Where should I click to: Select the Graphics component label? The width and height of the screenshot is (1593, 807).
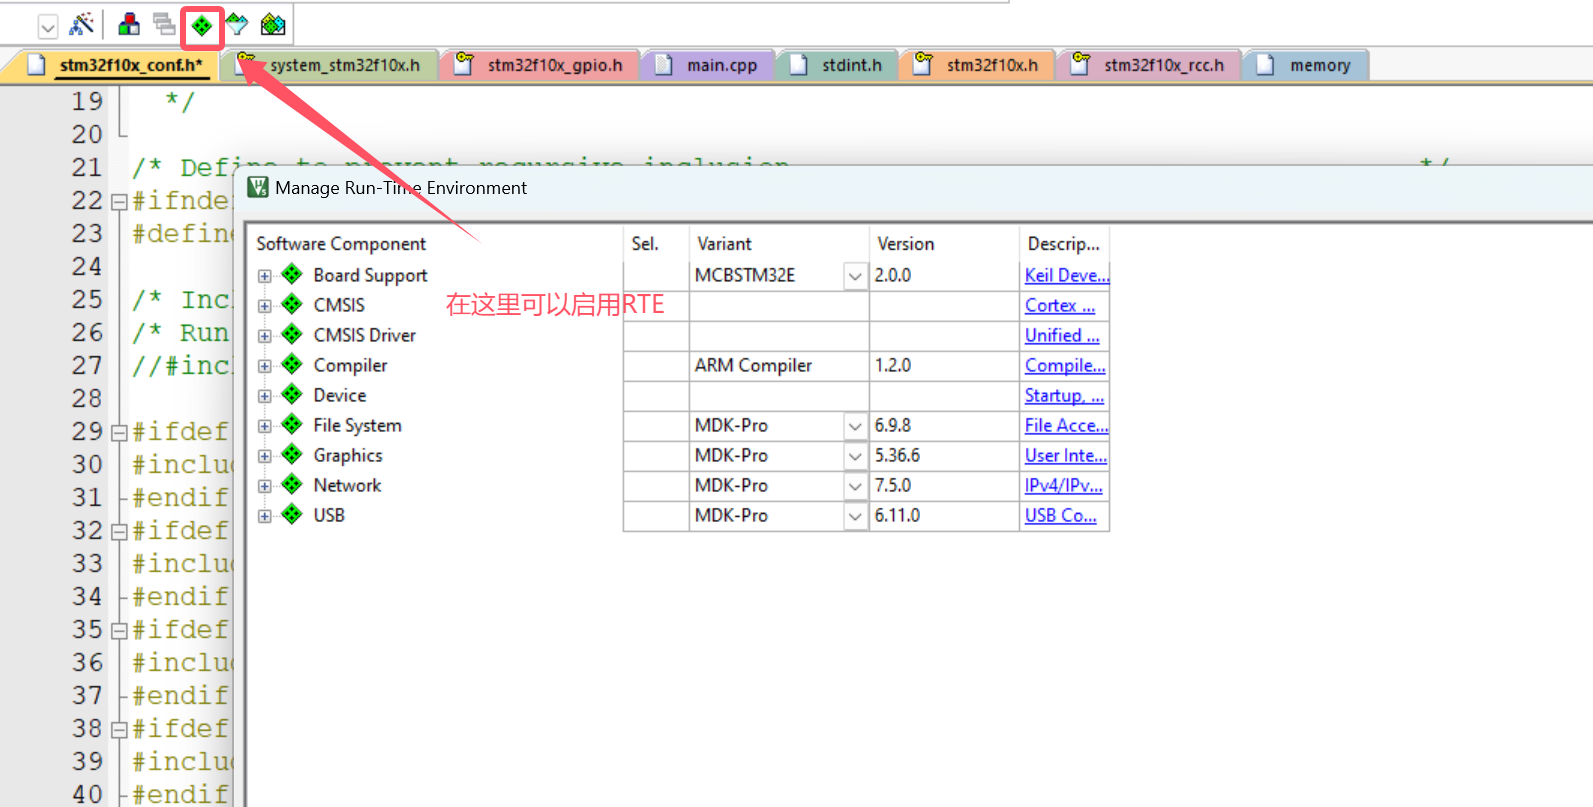pos(348,455)
